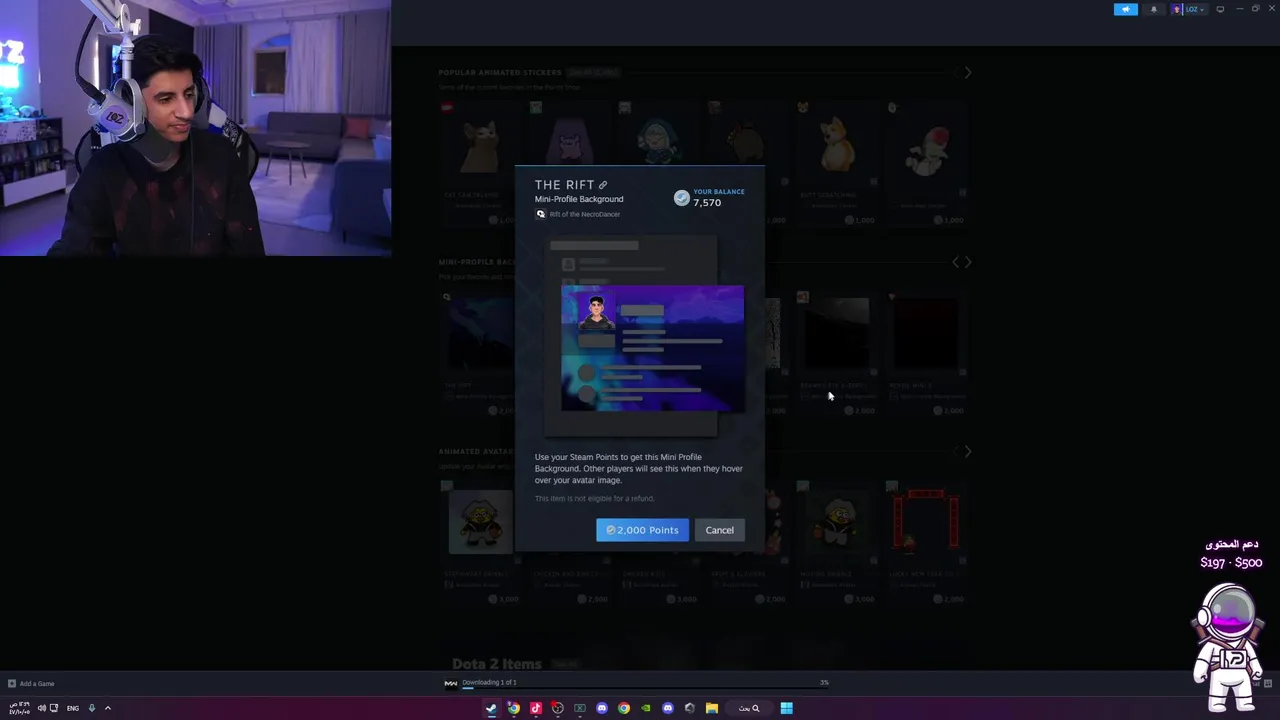Click the Dota 2 Items heading
This screenshot has width=1280, height=720.
[497, 664]
